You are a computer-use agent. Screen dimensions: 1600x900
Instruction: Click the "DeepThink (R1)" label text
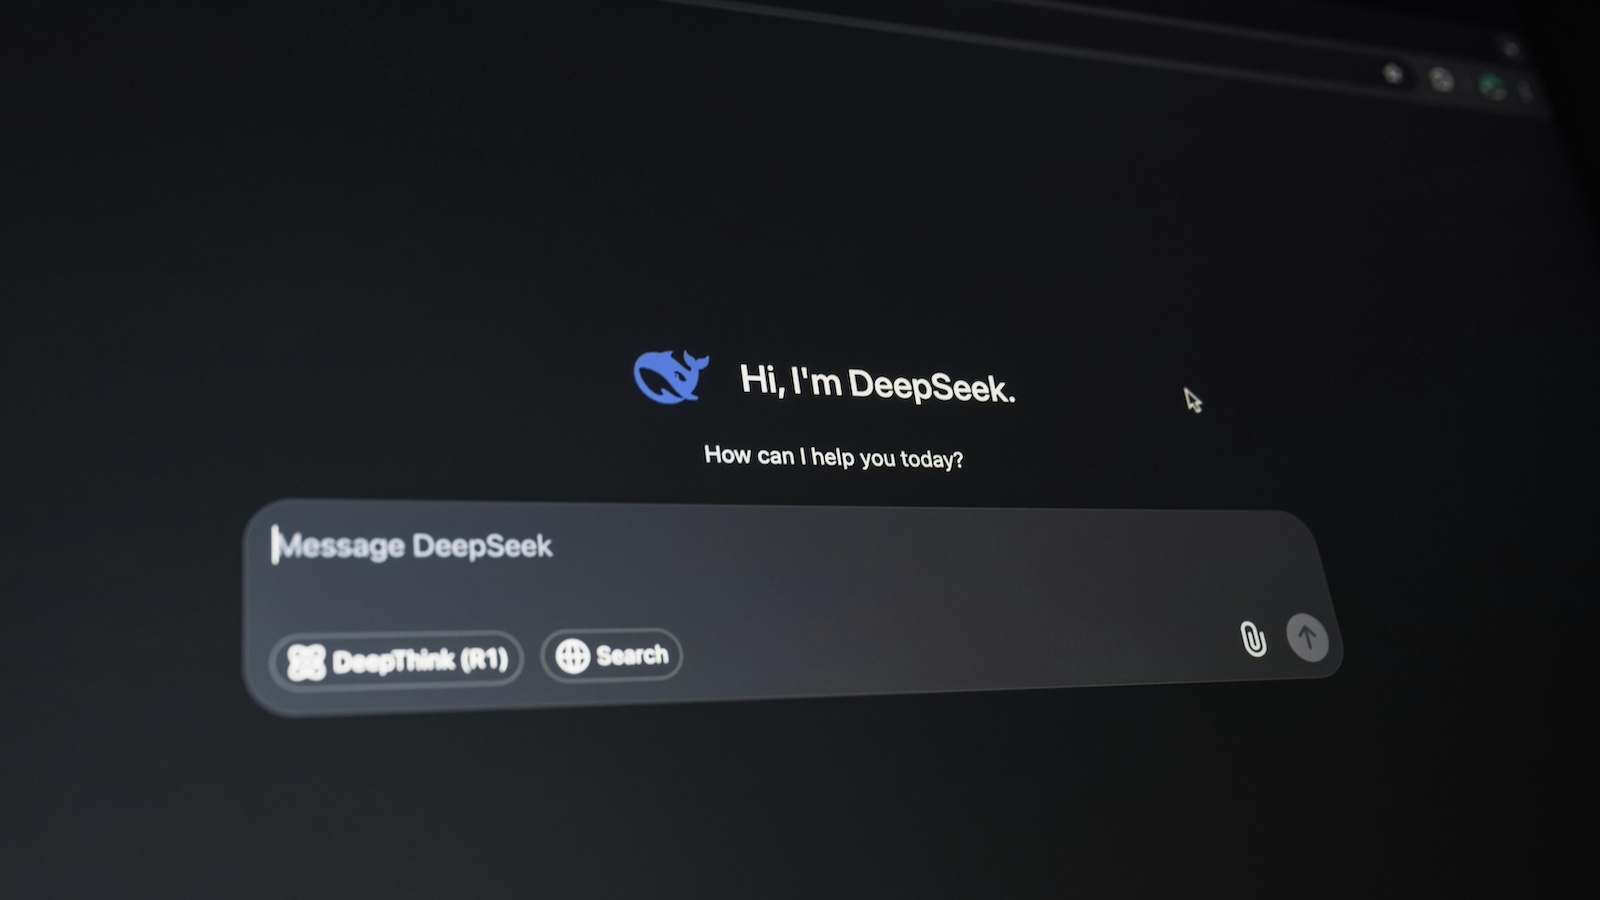(420, 660)
